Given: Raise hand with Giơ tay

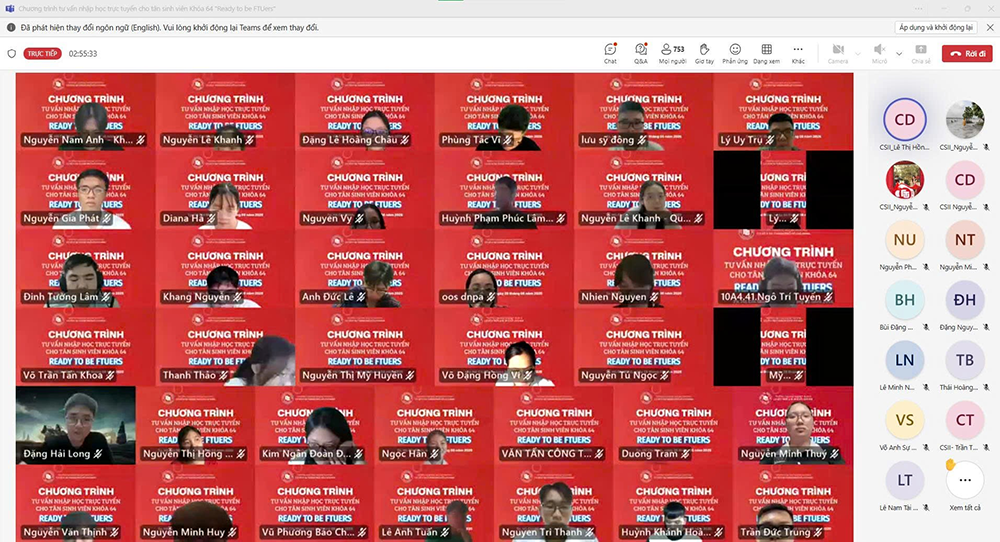Looking at the screenshot, I should coord(704,52).
